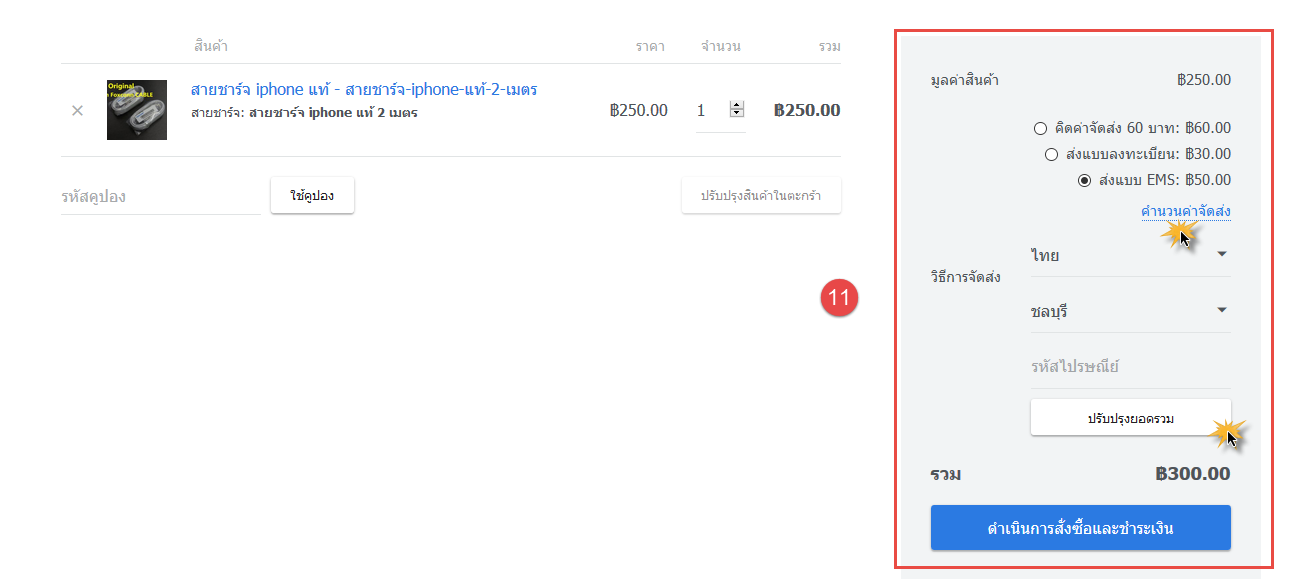Open the province dropdown showing ชลบุรี
1296x579 pixels.
[x=1130, y=311]
